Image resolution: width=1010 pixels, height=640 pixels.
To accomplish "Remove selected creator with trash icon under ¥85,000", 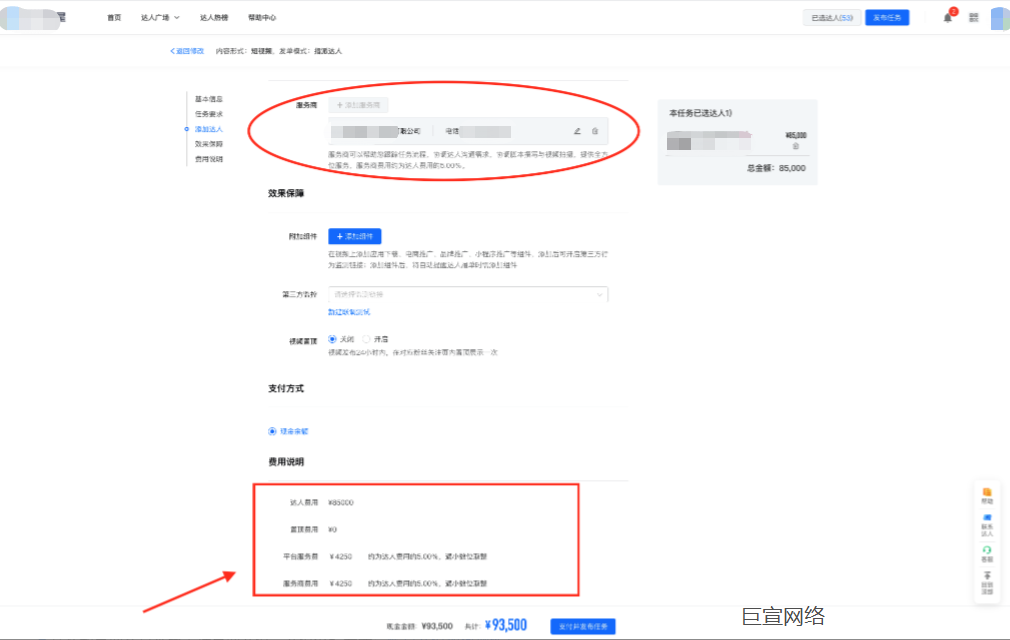I will [796, 146].
